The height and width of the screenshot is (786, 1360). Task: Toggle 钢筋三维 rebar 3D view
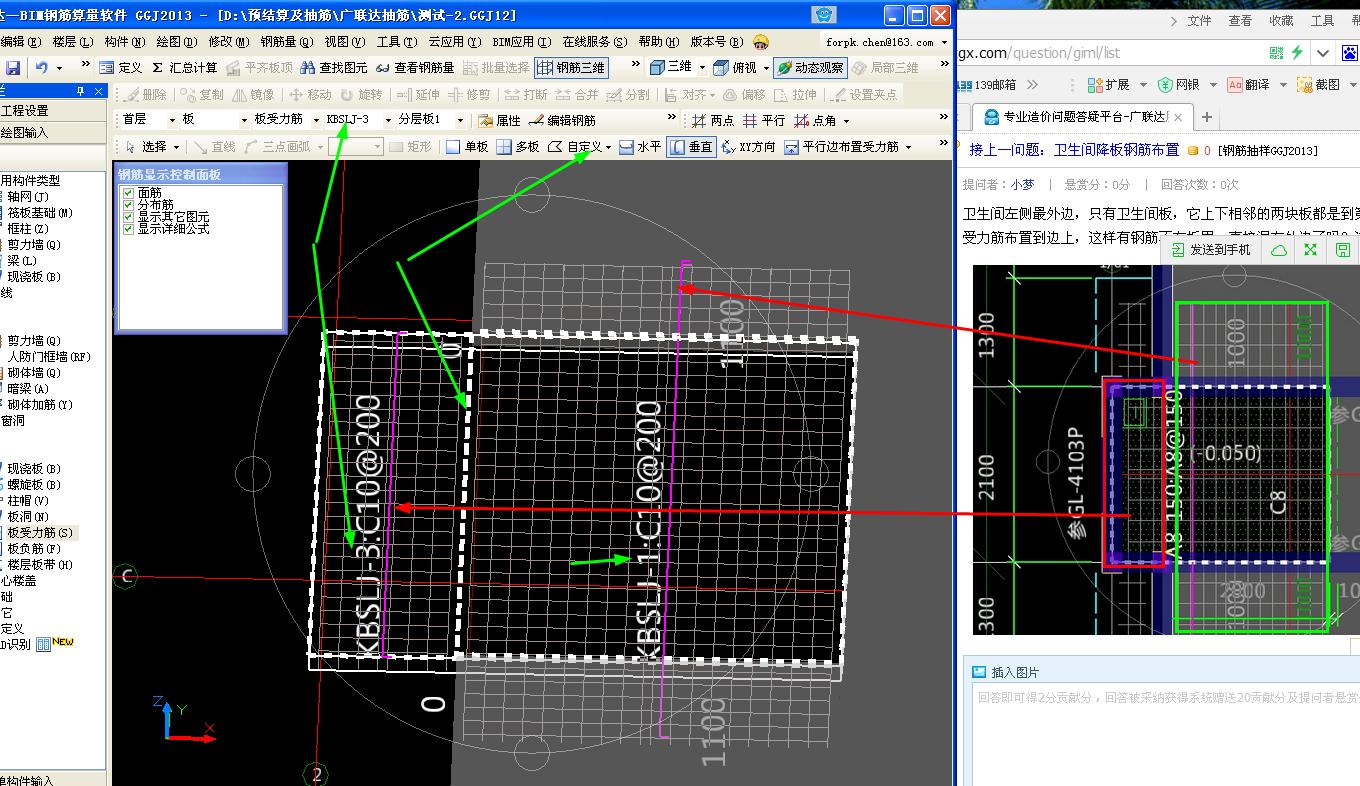point(571,68)
